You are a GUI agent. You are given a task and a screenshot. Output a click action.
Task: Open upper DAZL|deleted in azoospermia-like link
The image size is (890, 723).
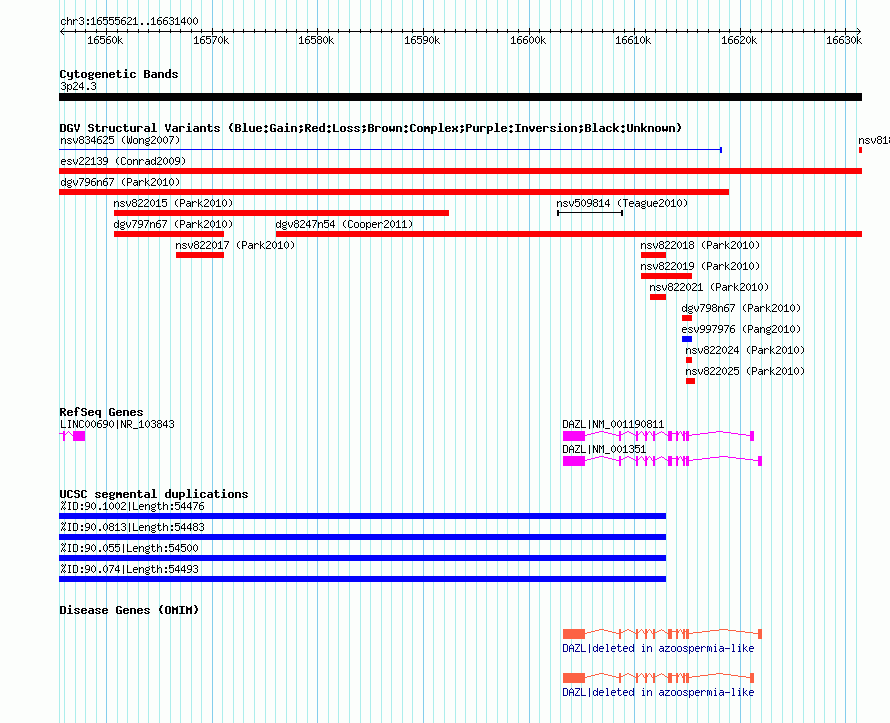click(x=658, y=648)
